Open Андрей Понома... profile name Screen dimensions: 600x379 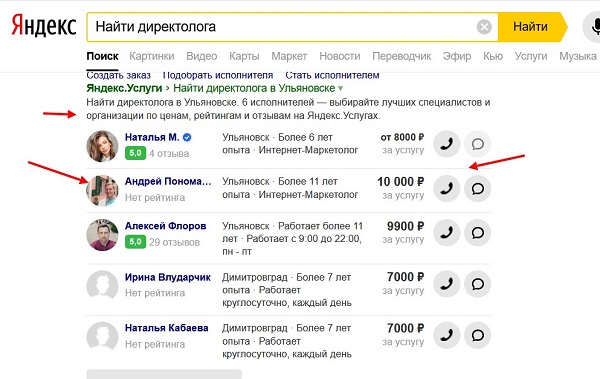(168, 181)
